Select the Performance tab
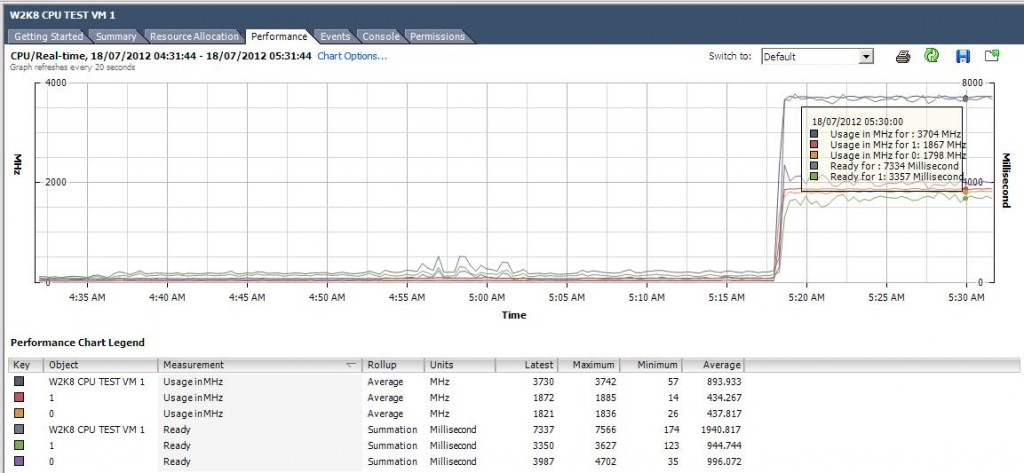Viewport: 1024px width, 473px height. (279, 37)
